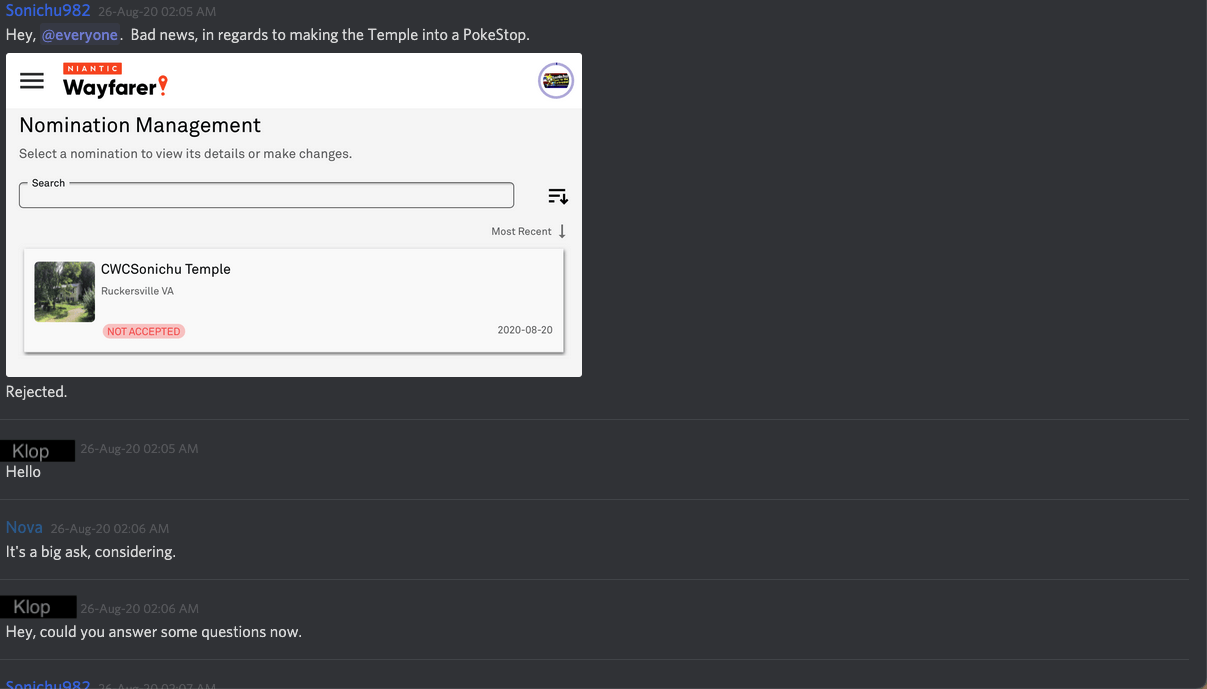
Task: Open Sonichu982's profile from first message
Action: 48,11
